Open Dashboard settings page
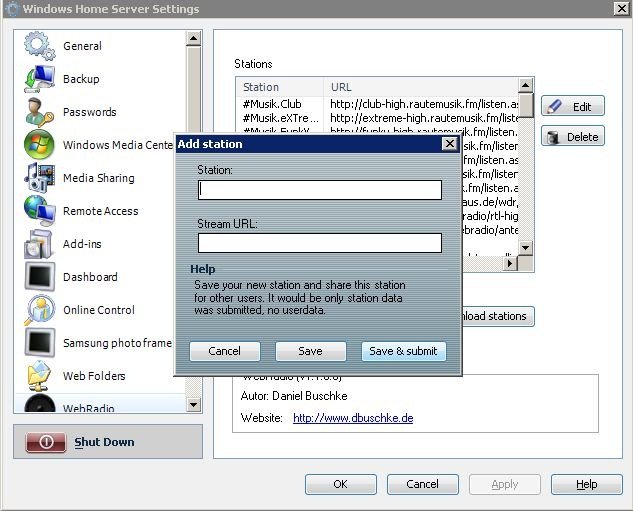 pyautogui.click(x=90, y=277)
